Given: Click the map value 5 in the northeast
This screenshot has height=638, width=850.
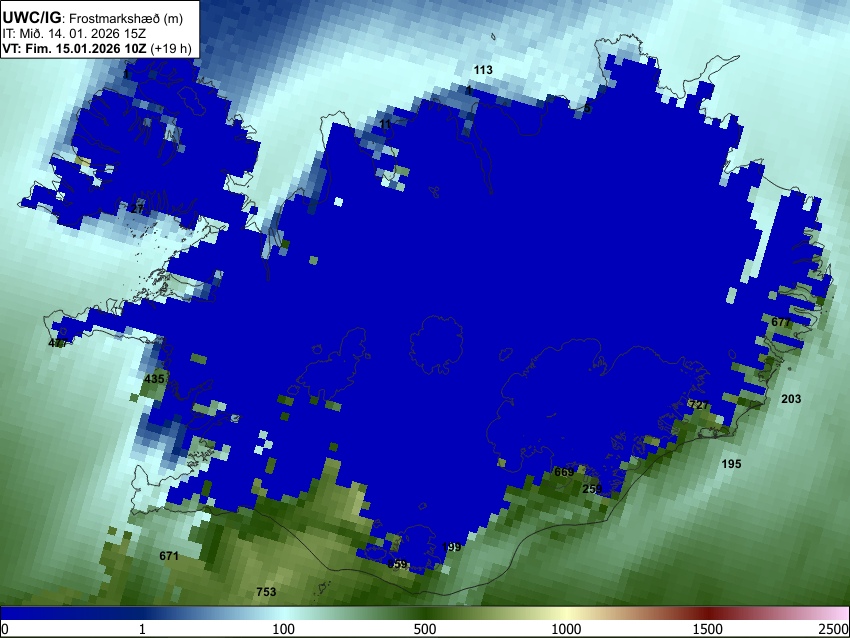Looking at the screenshot, I should [x=587, y=108].
